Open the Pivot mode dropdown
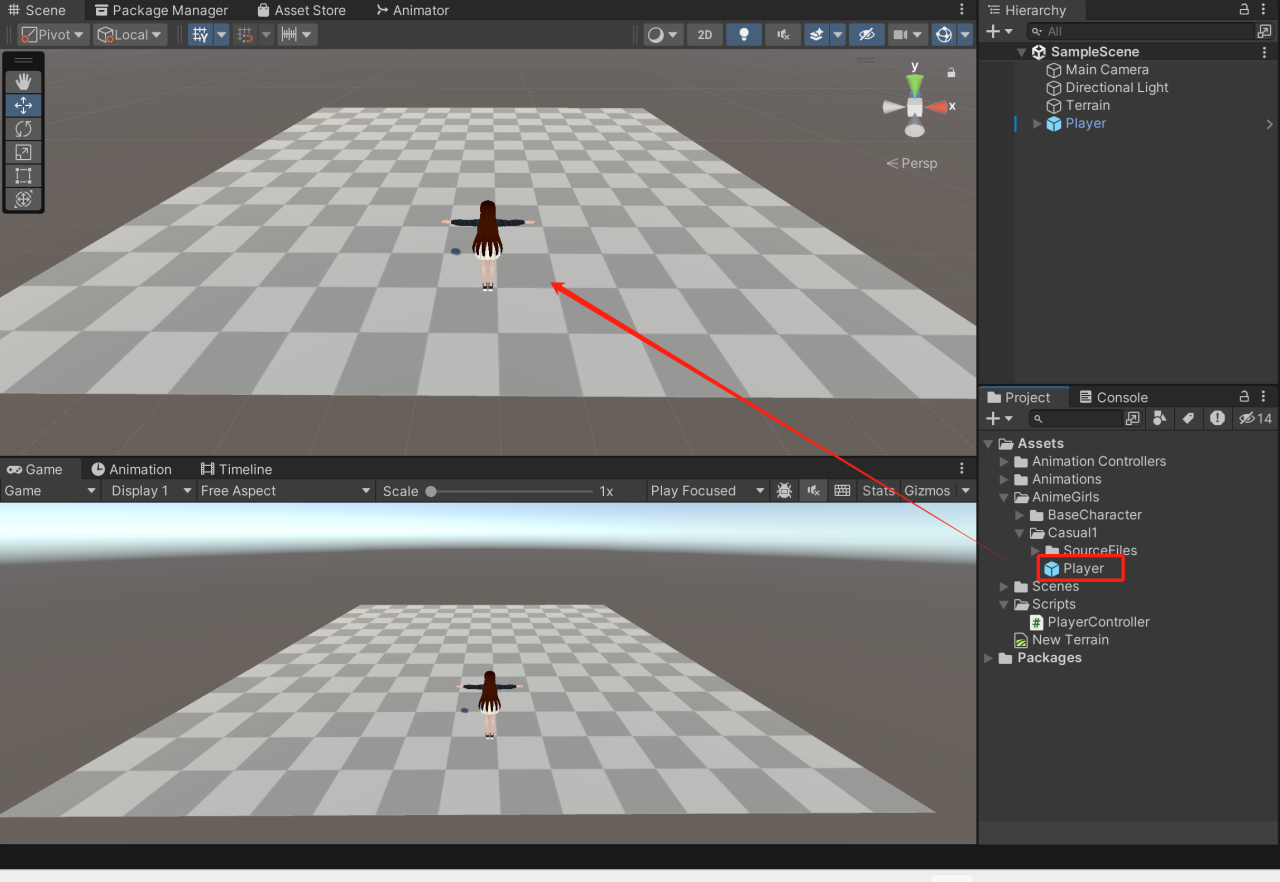Screen dimensions: 1280x882 coord(52,34)
